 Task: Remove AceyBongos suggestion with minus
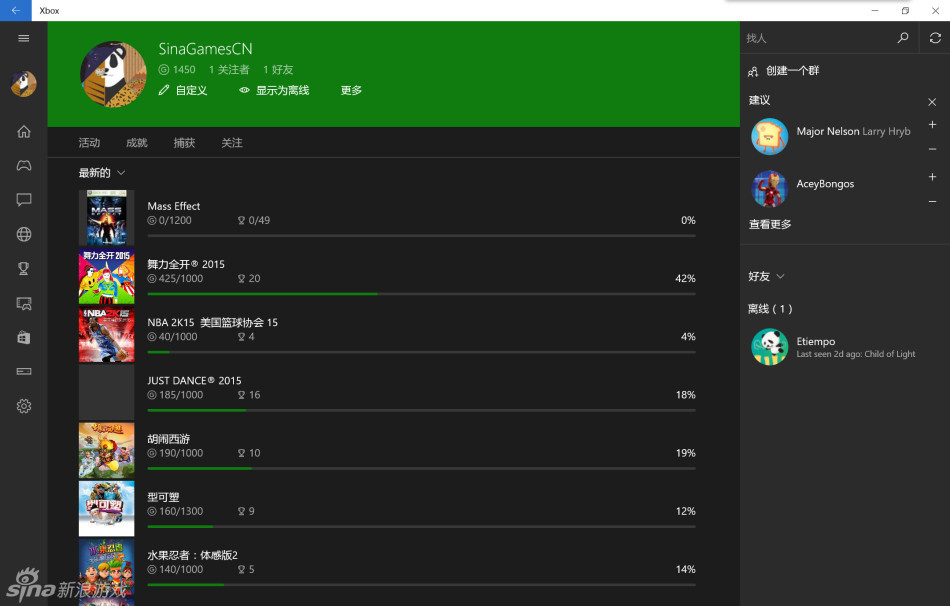click(932, 201)
